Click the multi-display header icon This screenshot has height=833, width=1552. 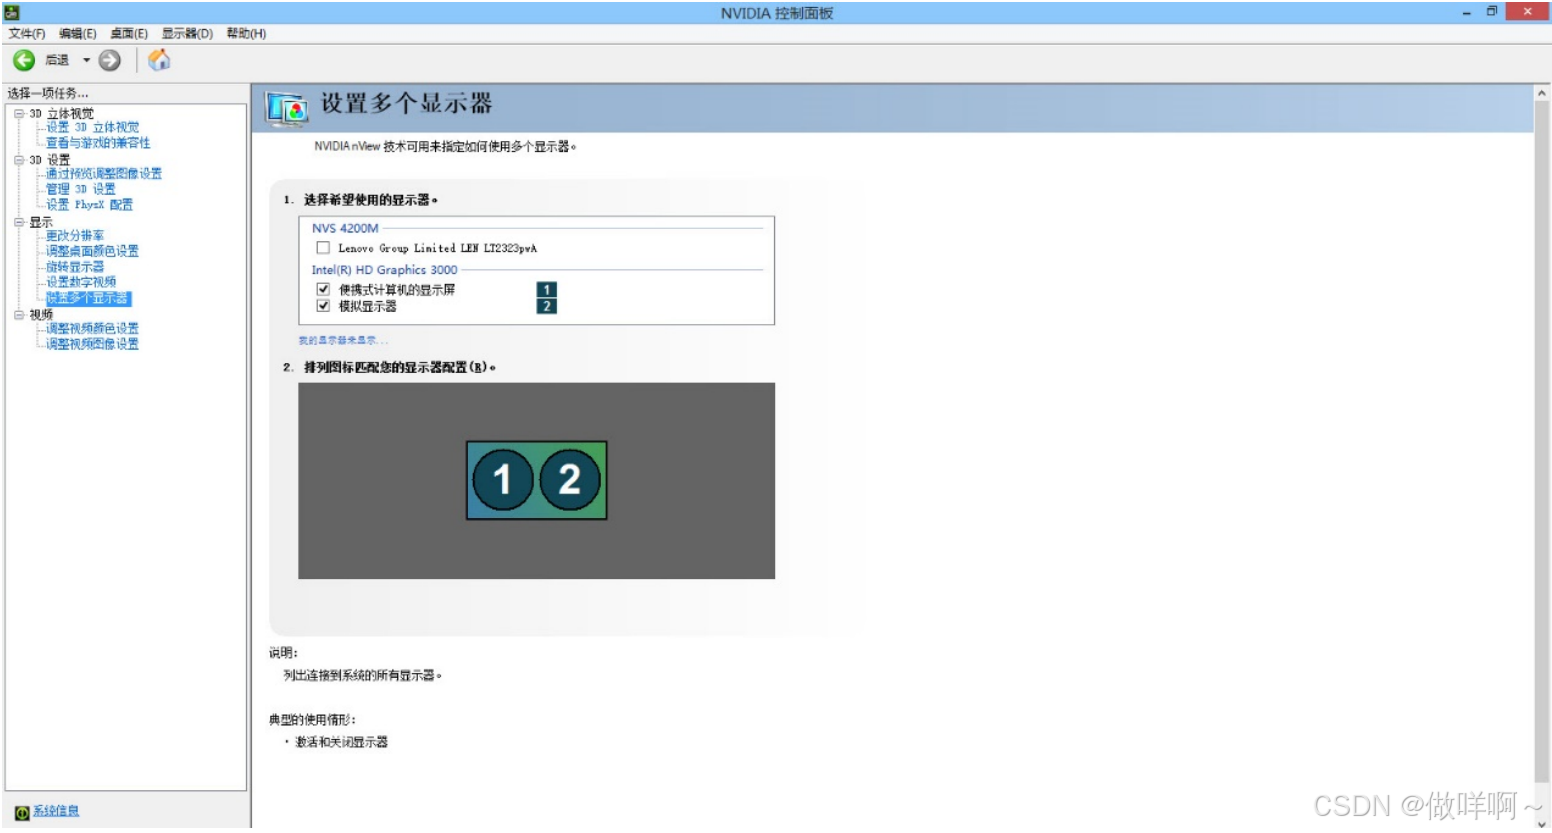287,108
